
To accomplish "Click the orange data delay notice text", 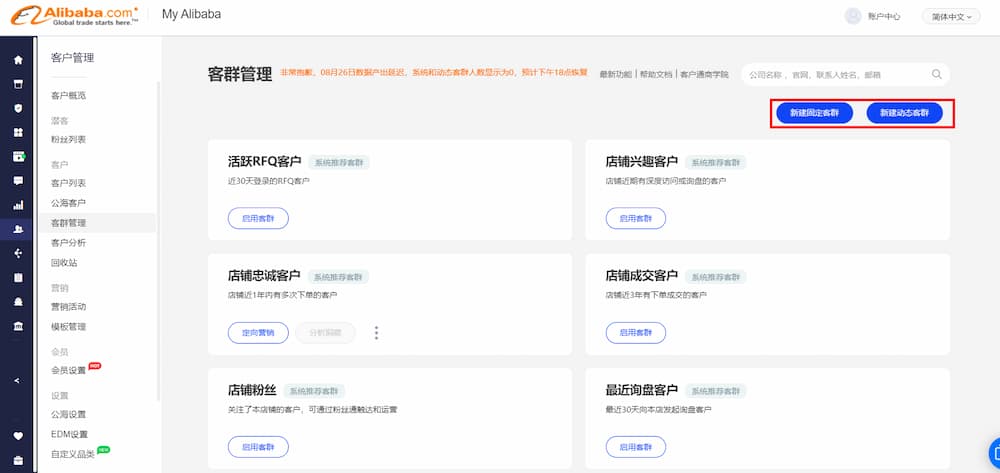I will 434,73.
